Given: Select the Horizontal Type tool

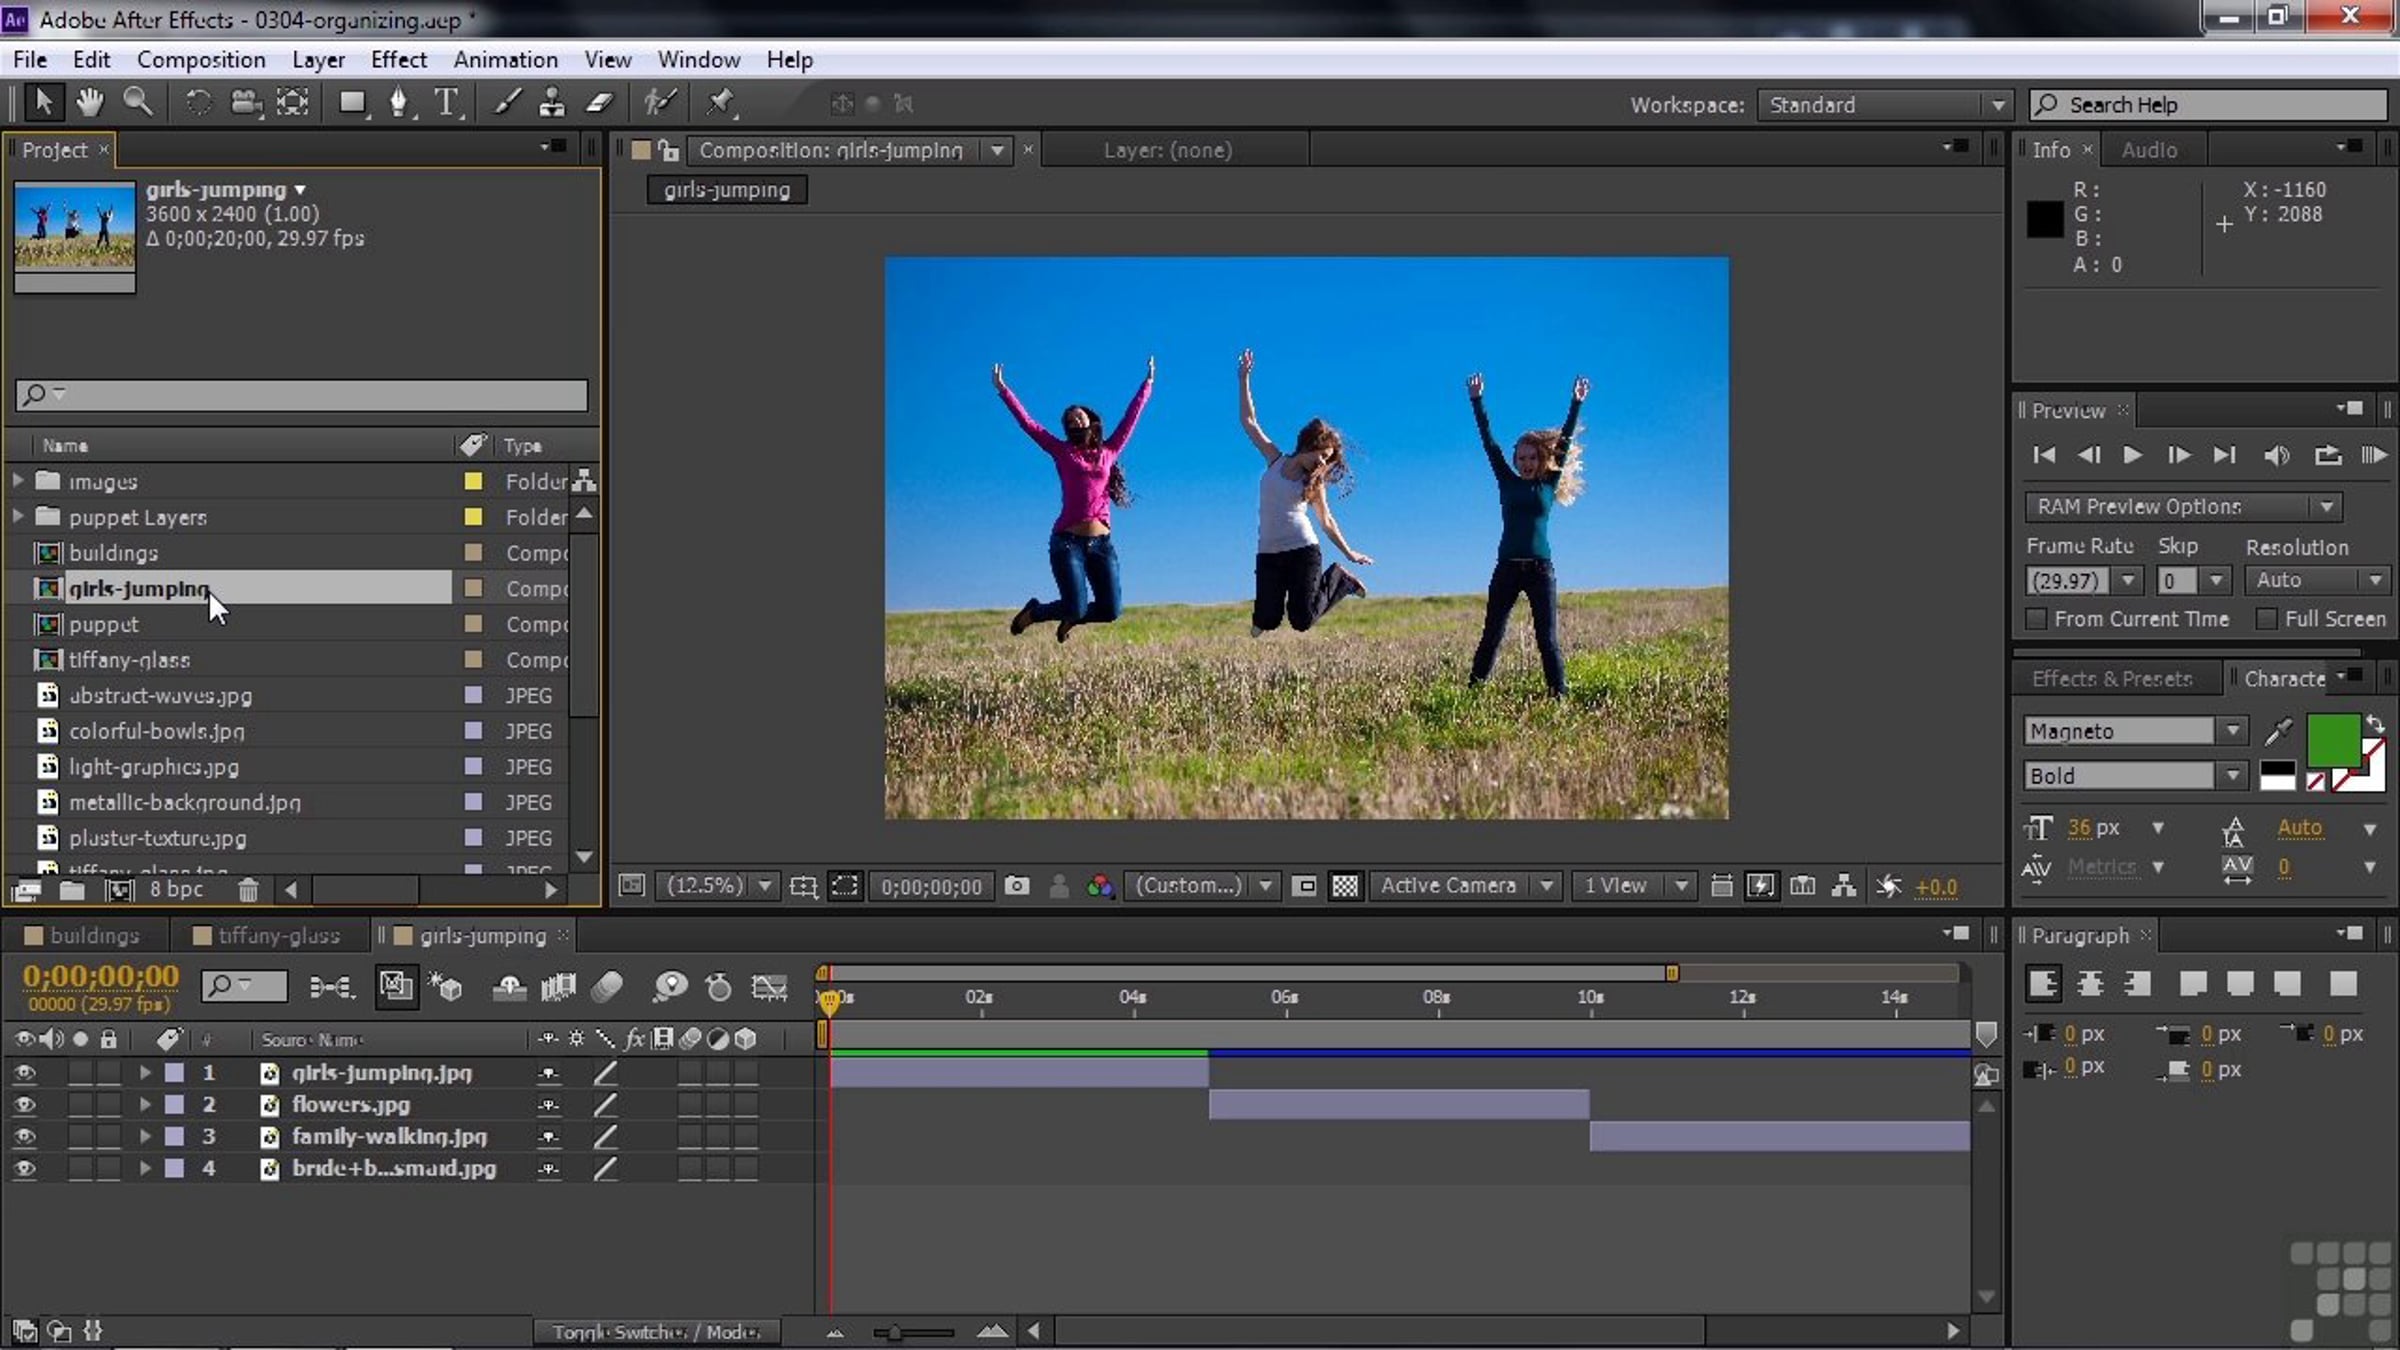Looking at the screenshot, I should 446,102.
